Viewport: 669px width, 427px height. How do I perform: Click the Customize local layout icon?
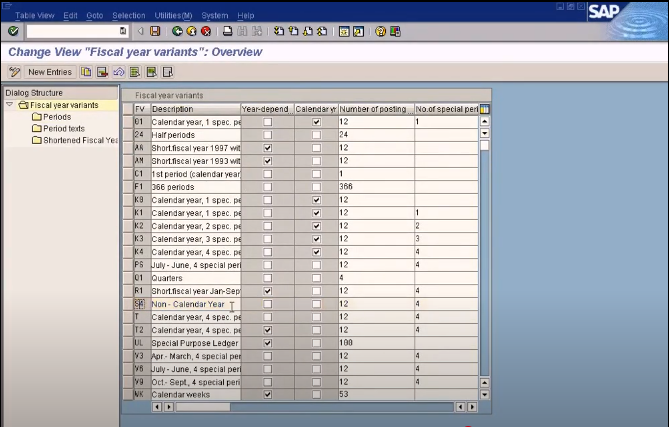[x=395, y=31]
